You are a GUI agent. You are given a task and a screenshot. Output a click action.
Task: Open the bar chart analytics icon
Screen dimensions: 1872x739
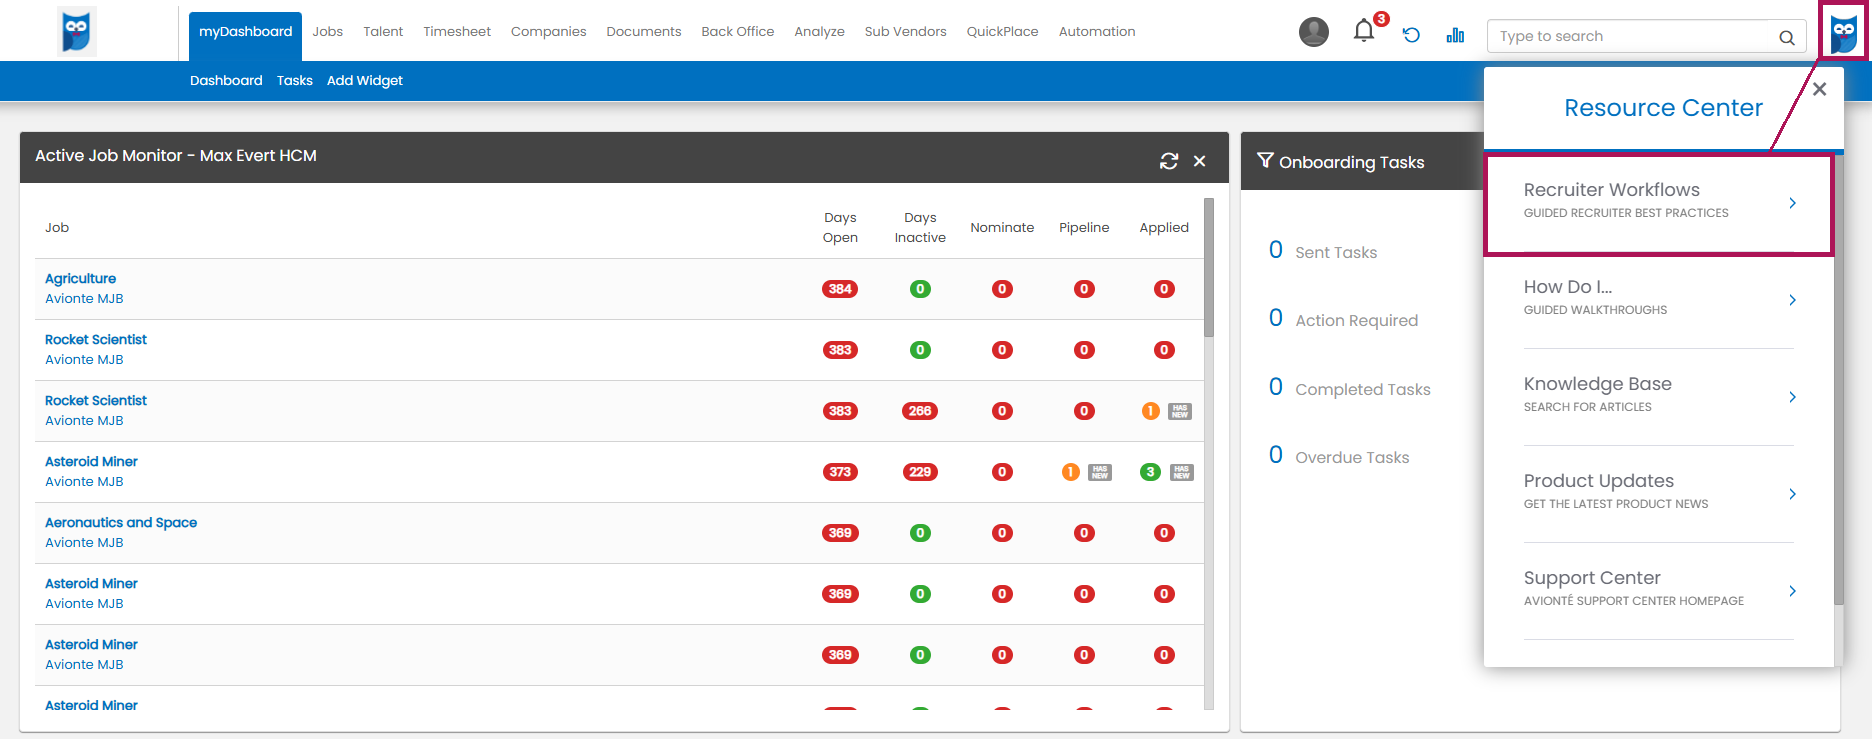[1455, 35]
